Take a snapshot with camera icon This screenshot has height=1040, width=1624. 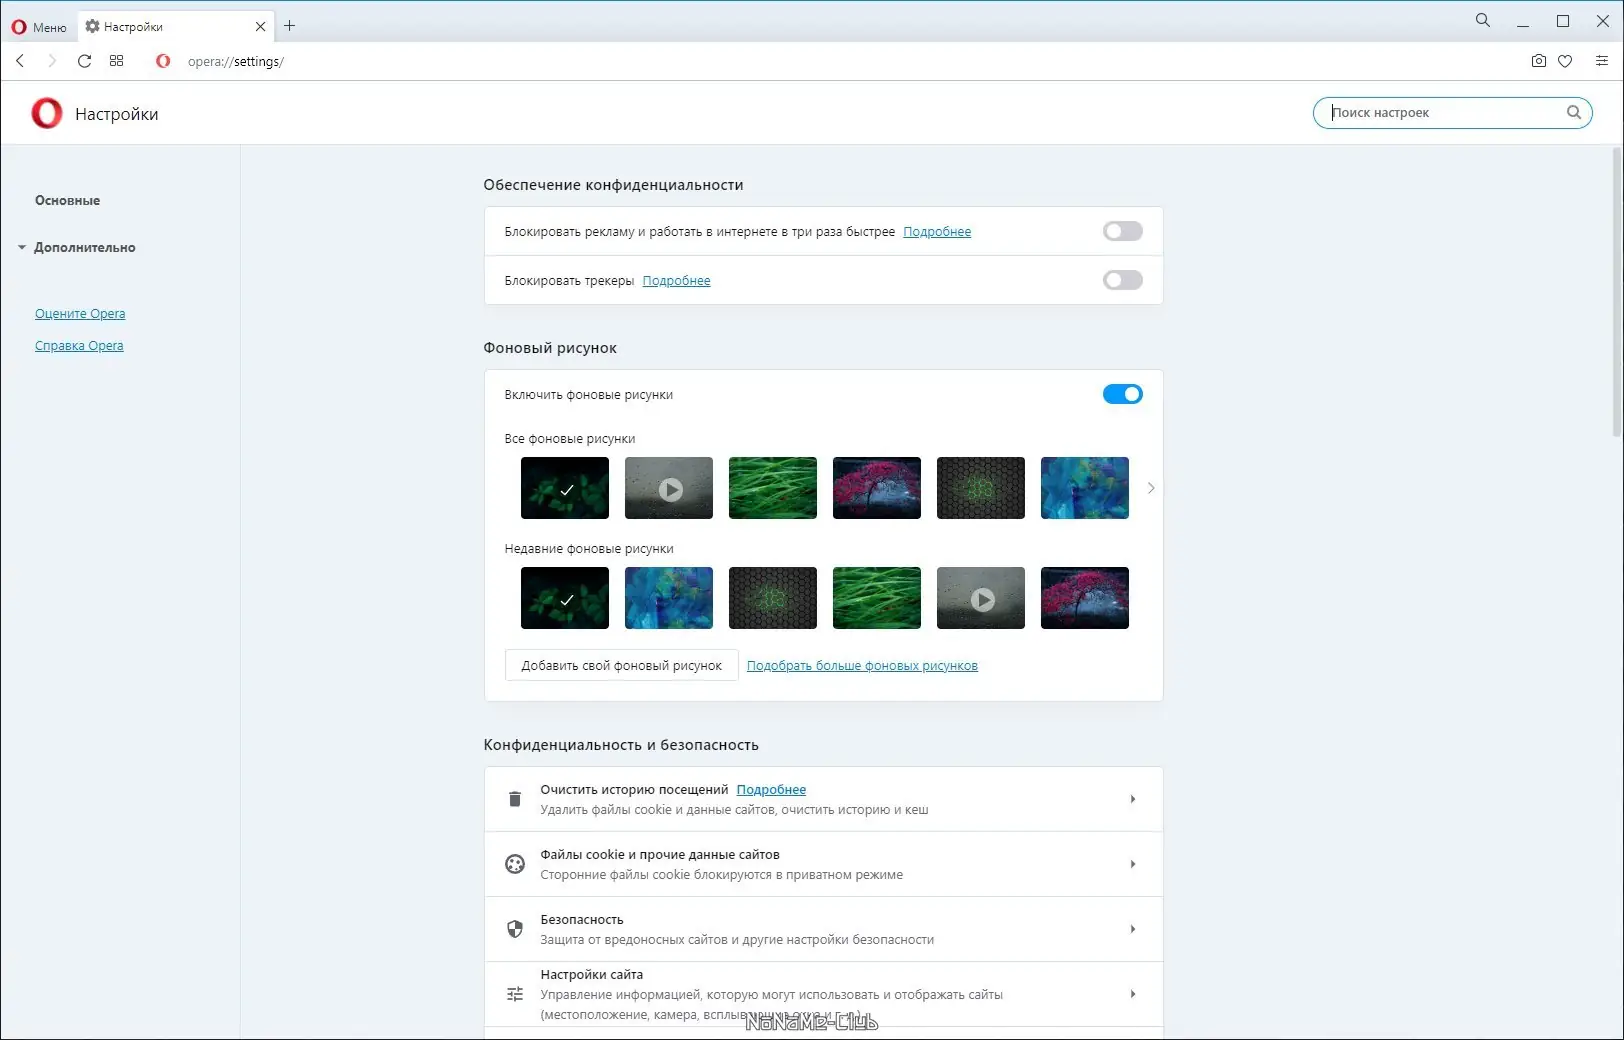tap(1538, 61)
